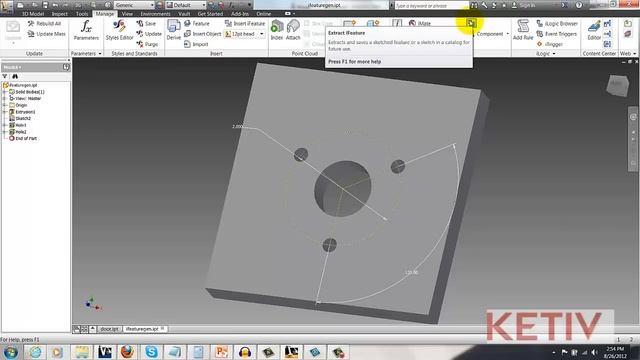Click the 135.00 angle dimension
The width and height of the screenshot is (640, 360).
tap(411, 272)
